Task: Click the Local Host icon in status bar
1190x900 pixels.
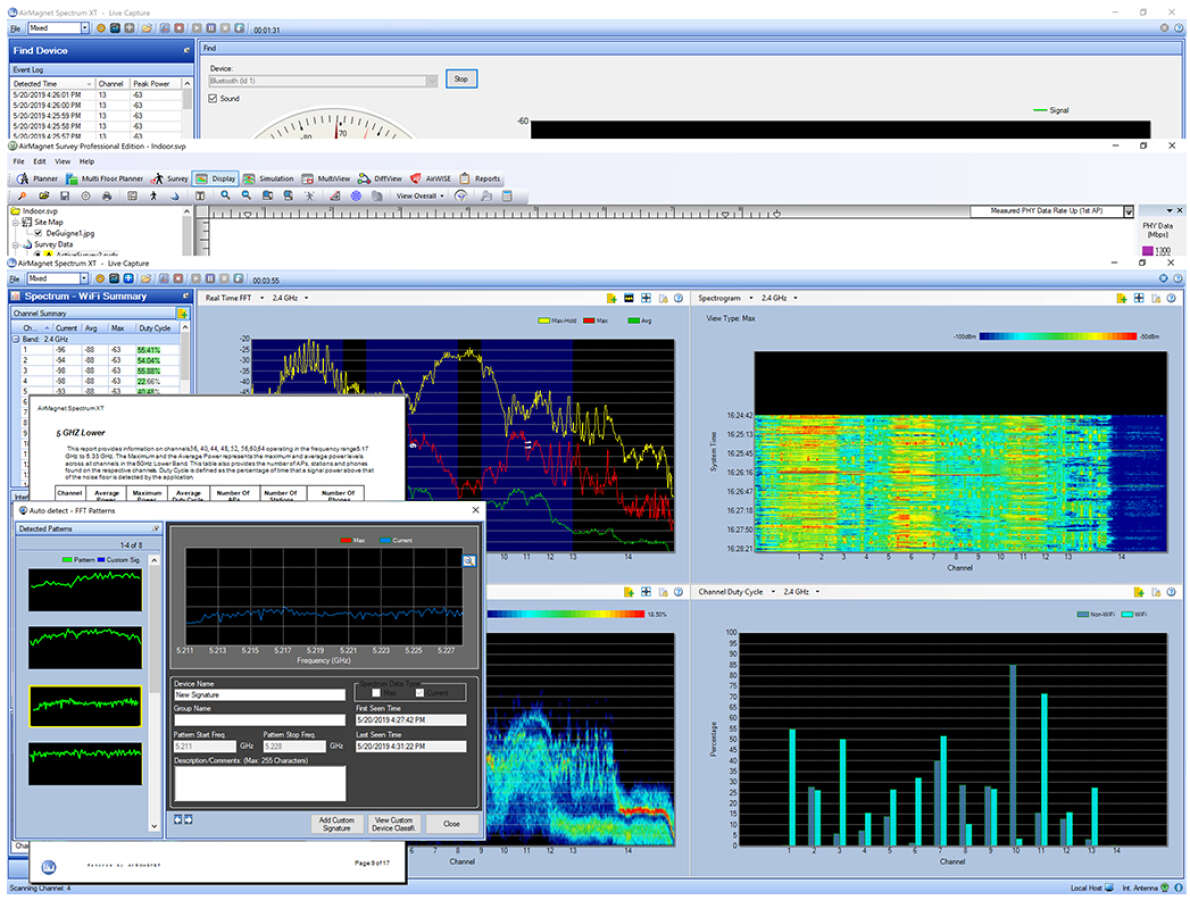Action: click(x=1109, y=888)
